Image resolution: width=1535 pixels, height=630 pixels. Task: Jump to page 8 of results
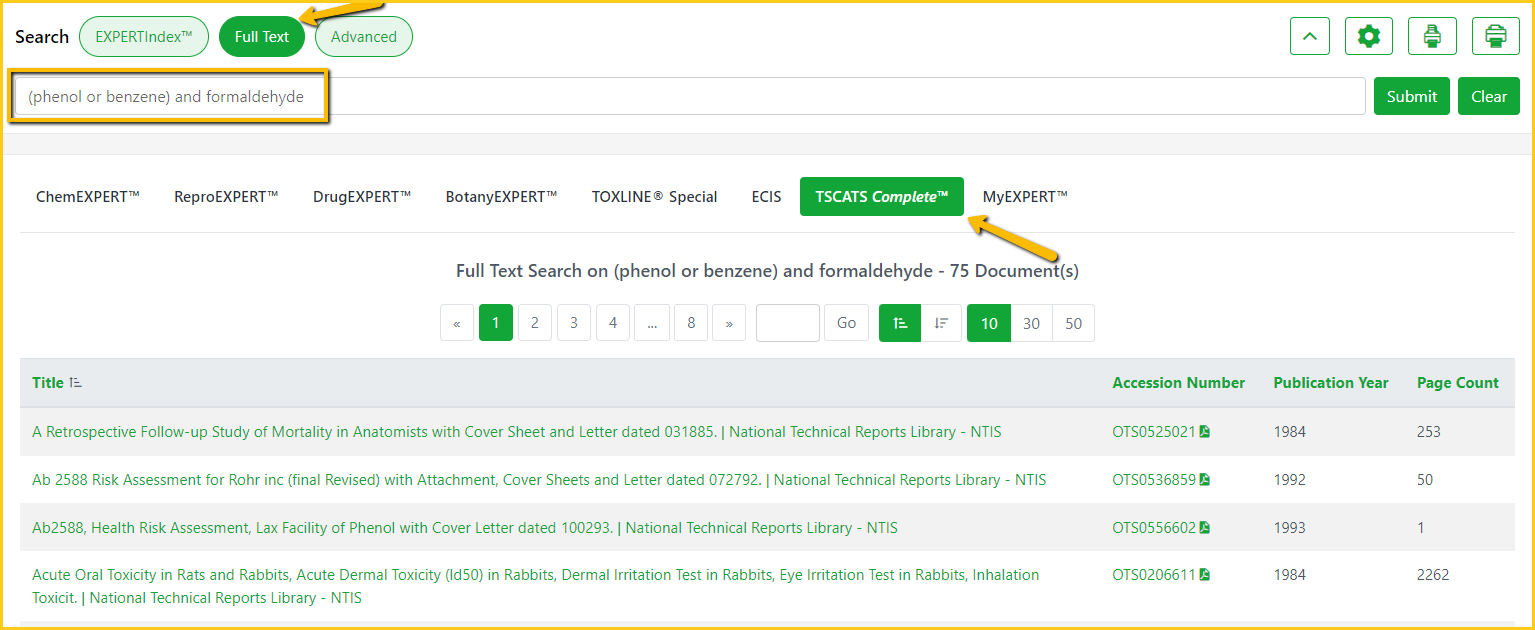coord(691,323)
